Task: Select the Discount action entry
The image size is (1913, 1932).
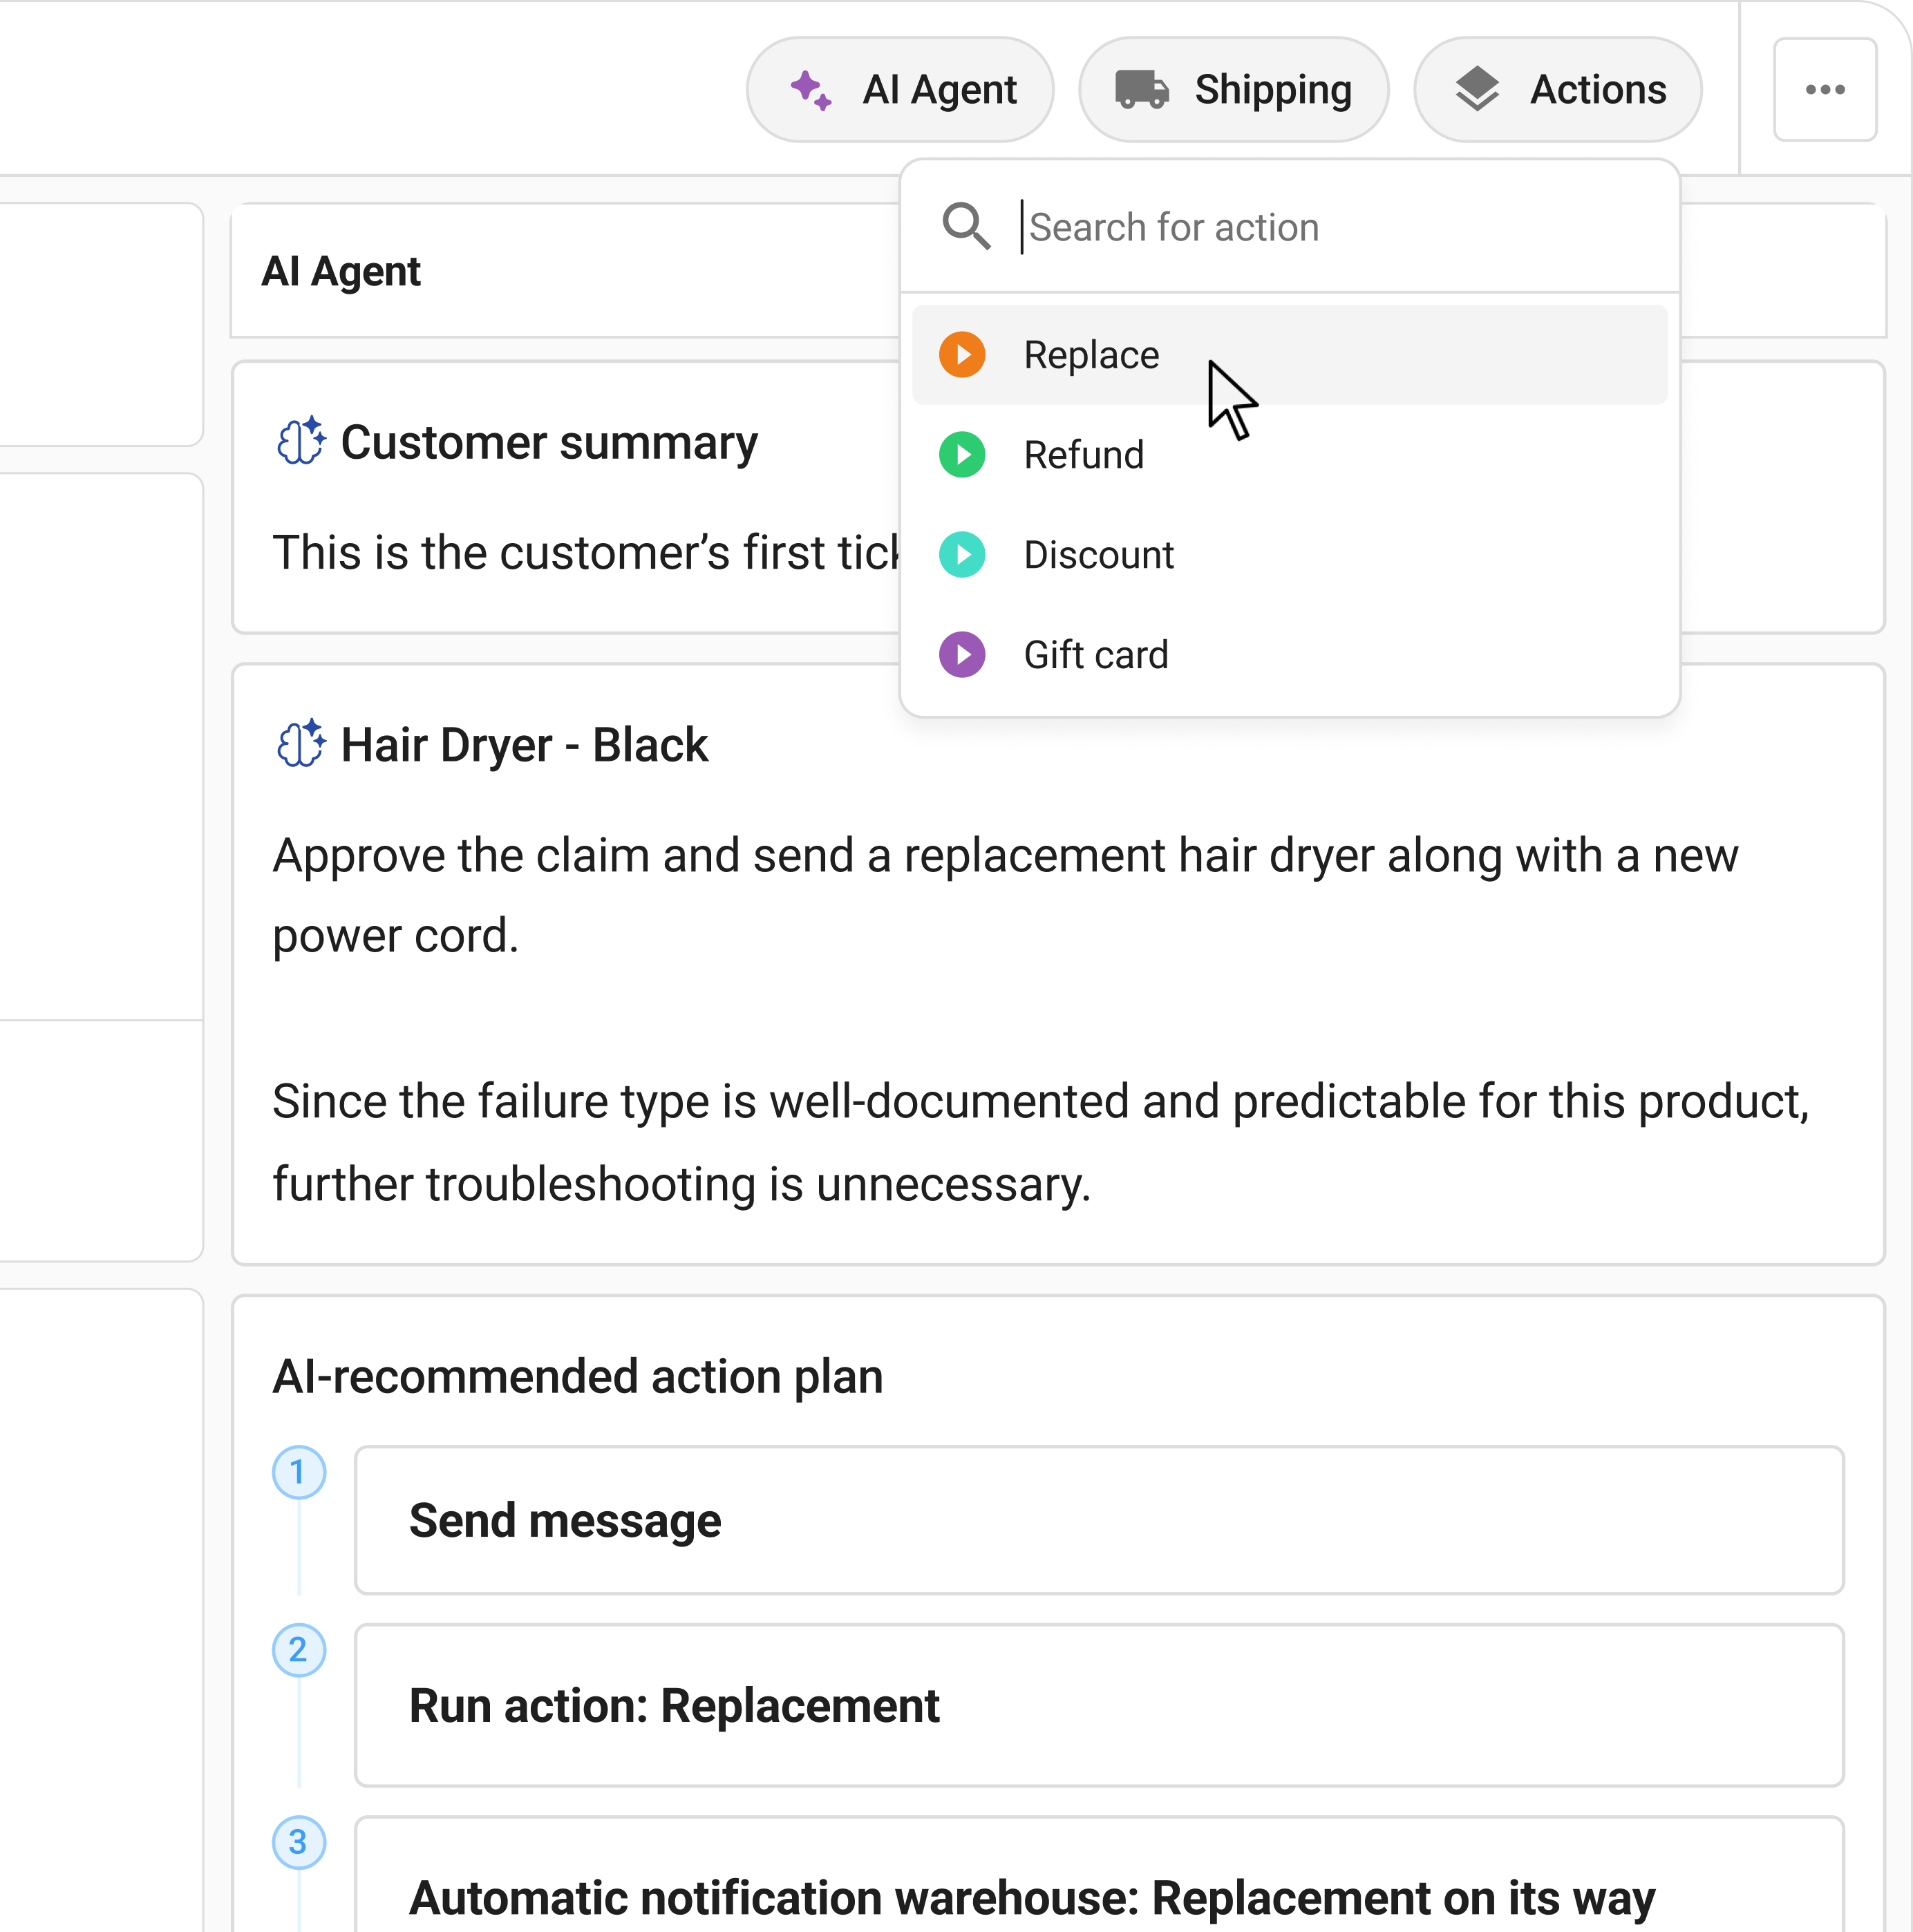Action: click(x=1098, y=555)
